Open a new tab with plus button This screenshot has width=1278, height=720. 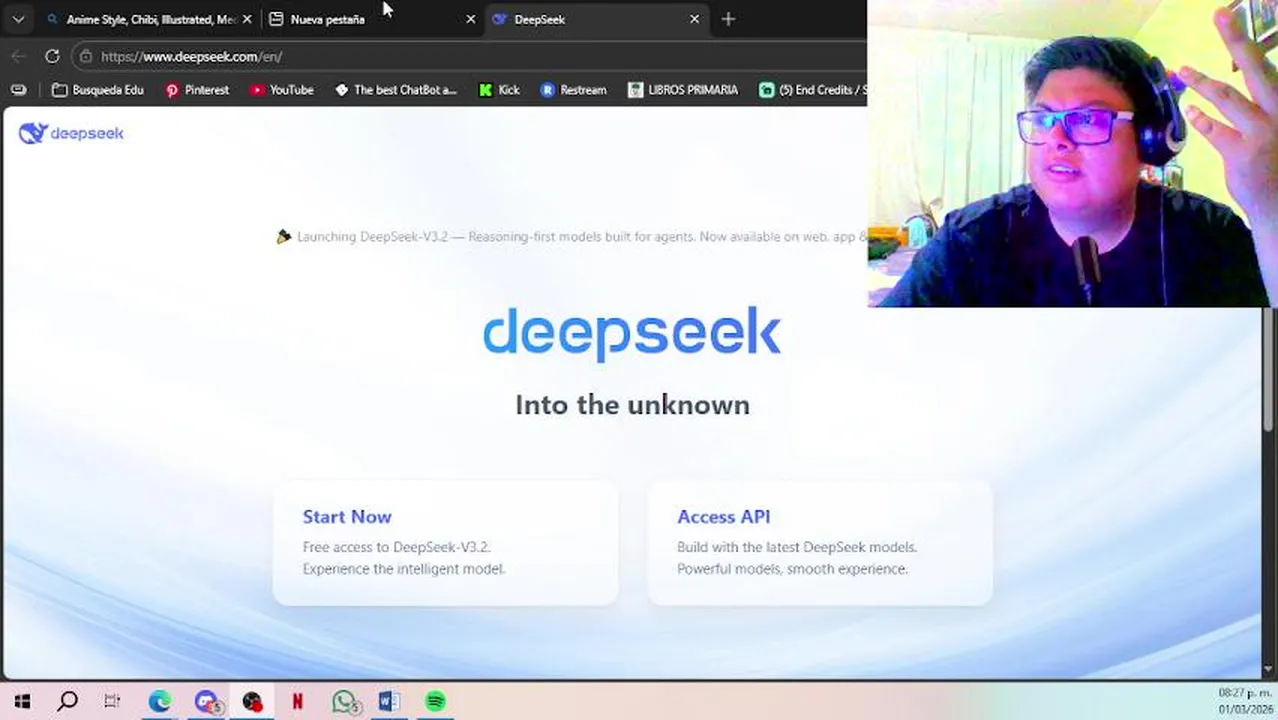tap(728, 19)
